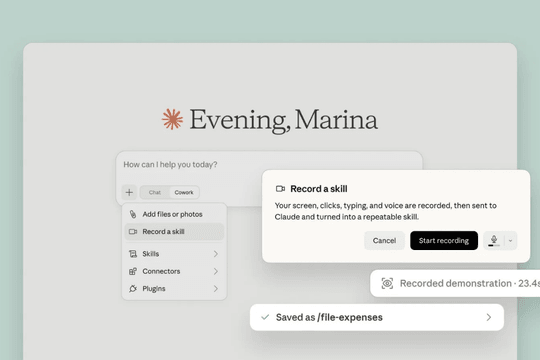The height and width of the screenshot is (360, 540).
Task: Click the camera icon in Record a skill menu item
Action: point(133,232)
